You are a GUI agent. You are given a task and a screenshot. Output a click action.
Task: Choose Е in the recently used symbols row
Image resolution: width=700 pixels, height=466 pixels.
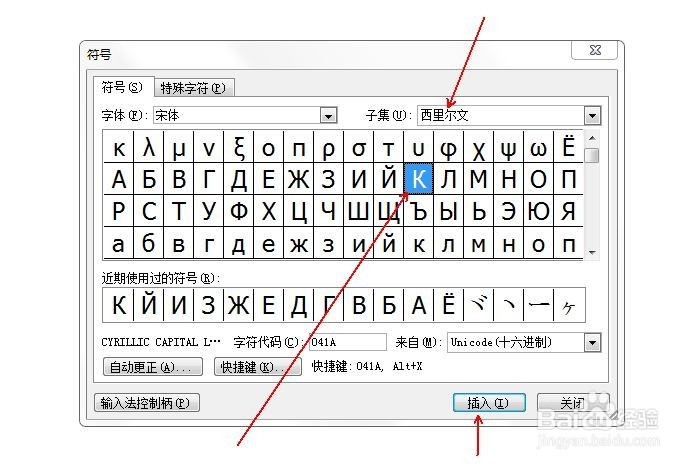(268, 305)
